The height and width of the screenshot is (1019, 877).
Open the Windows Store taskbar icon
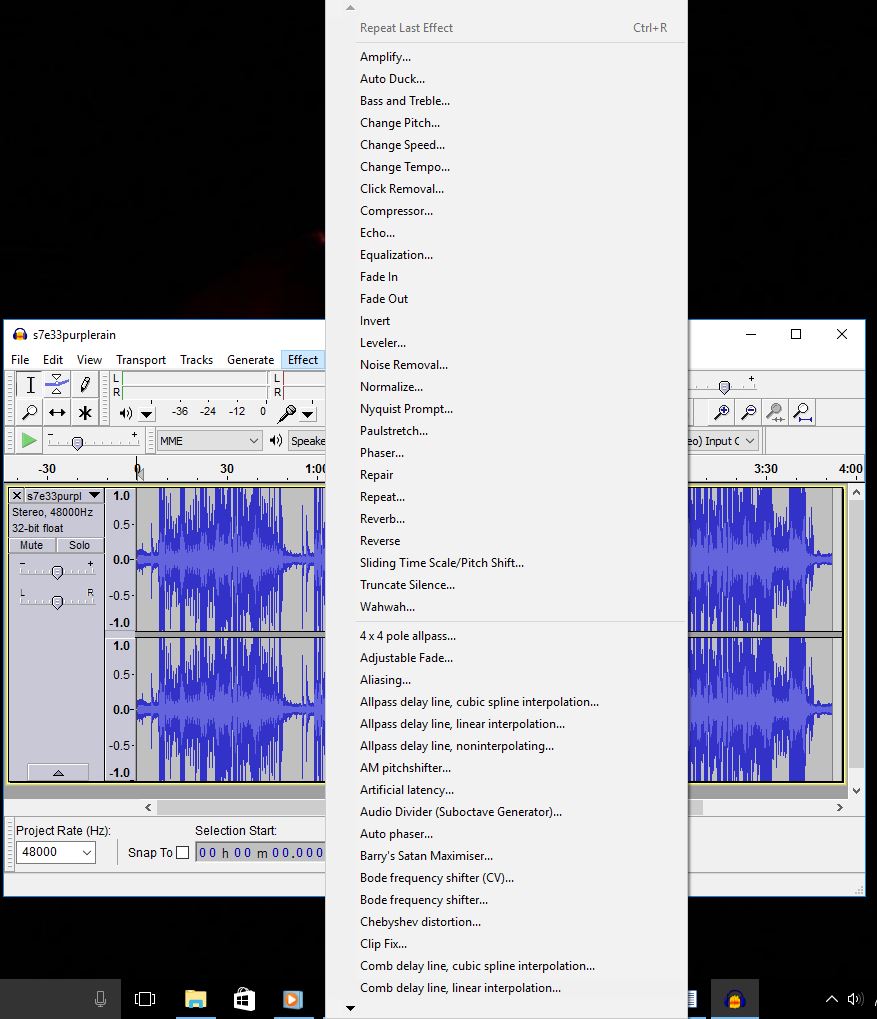click(x=244, y=999)
